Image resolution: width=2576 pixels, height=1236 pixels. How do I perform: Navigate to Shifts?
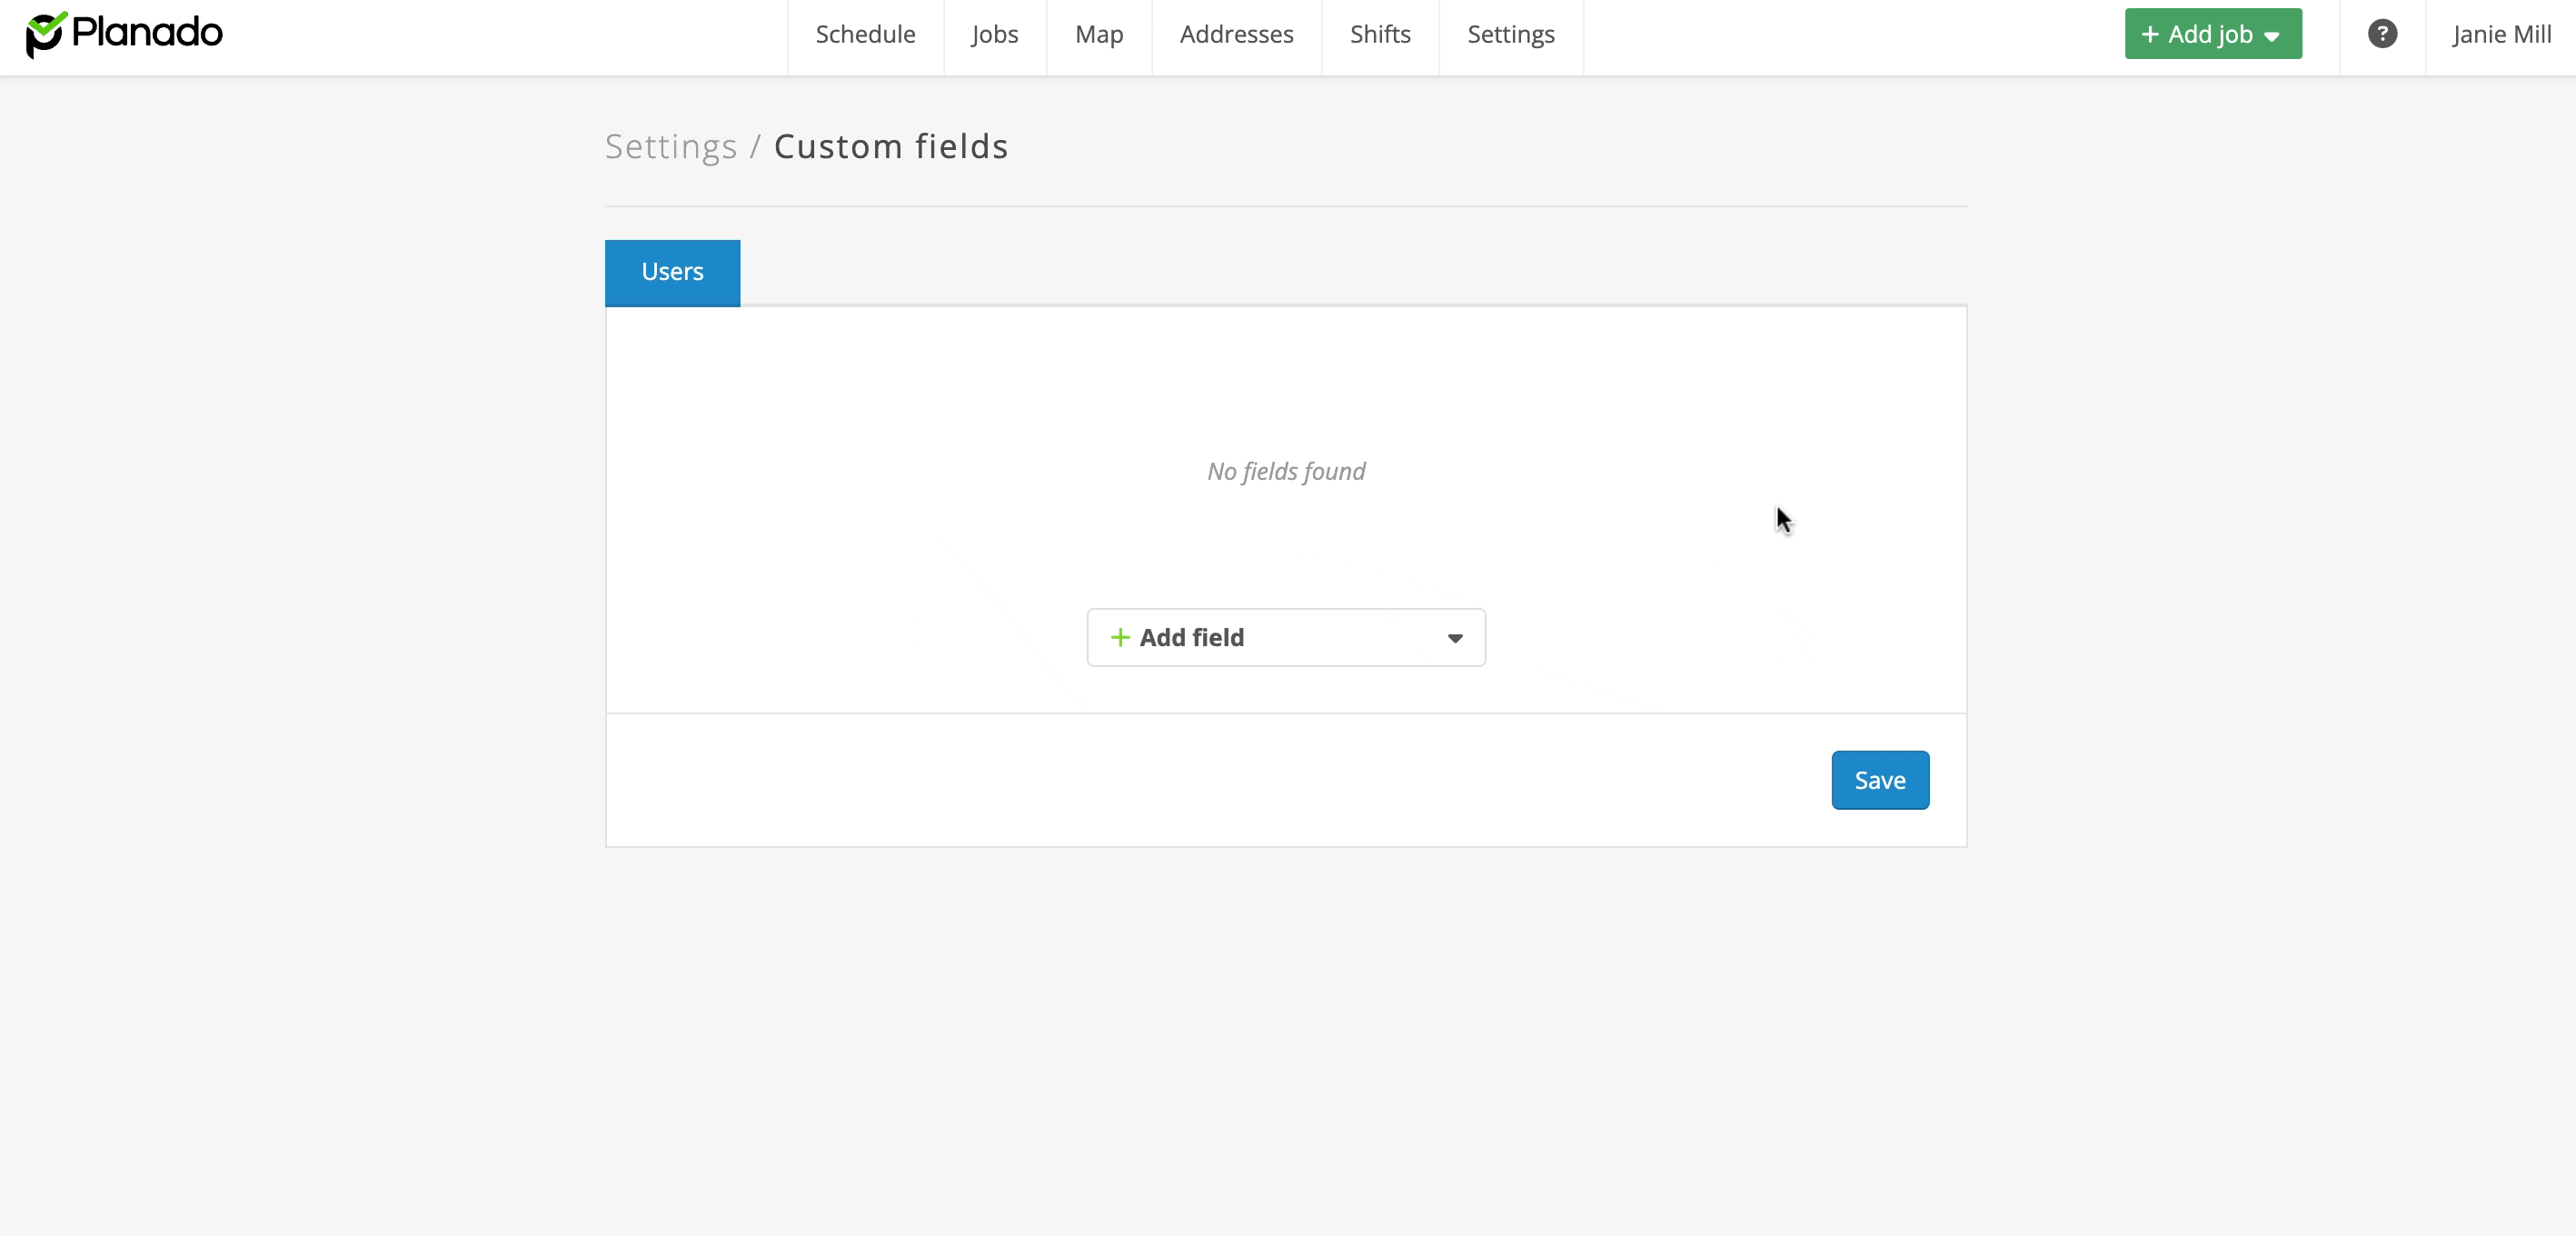tap(1380, 35)
